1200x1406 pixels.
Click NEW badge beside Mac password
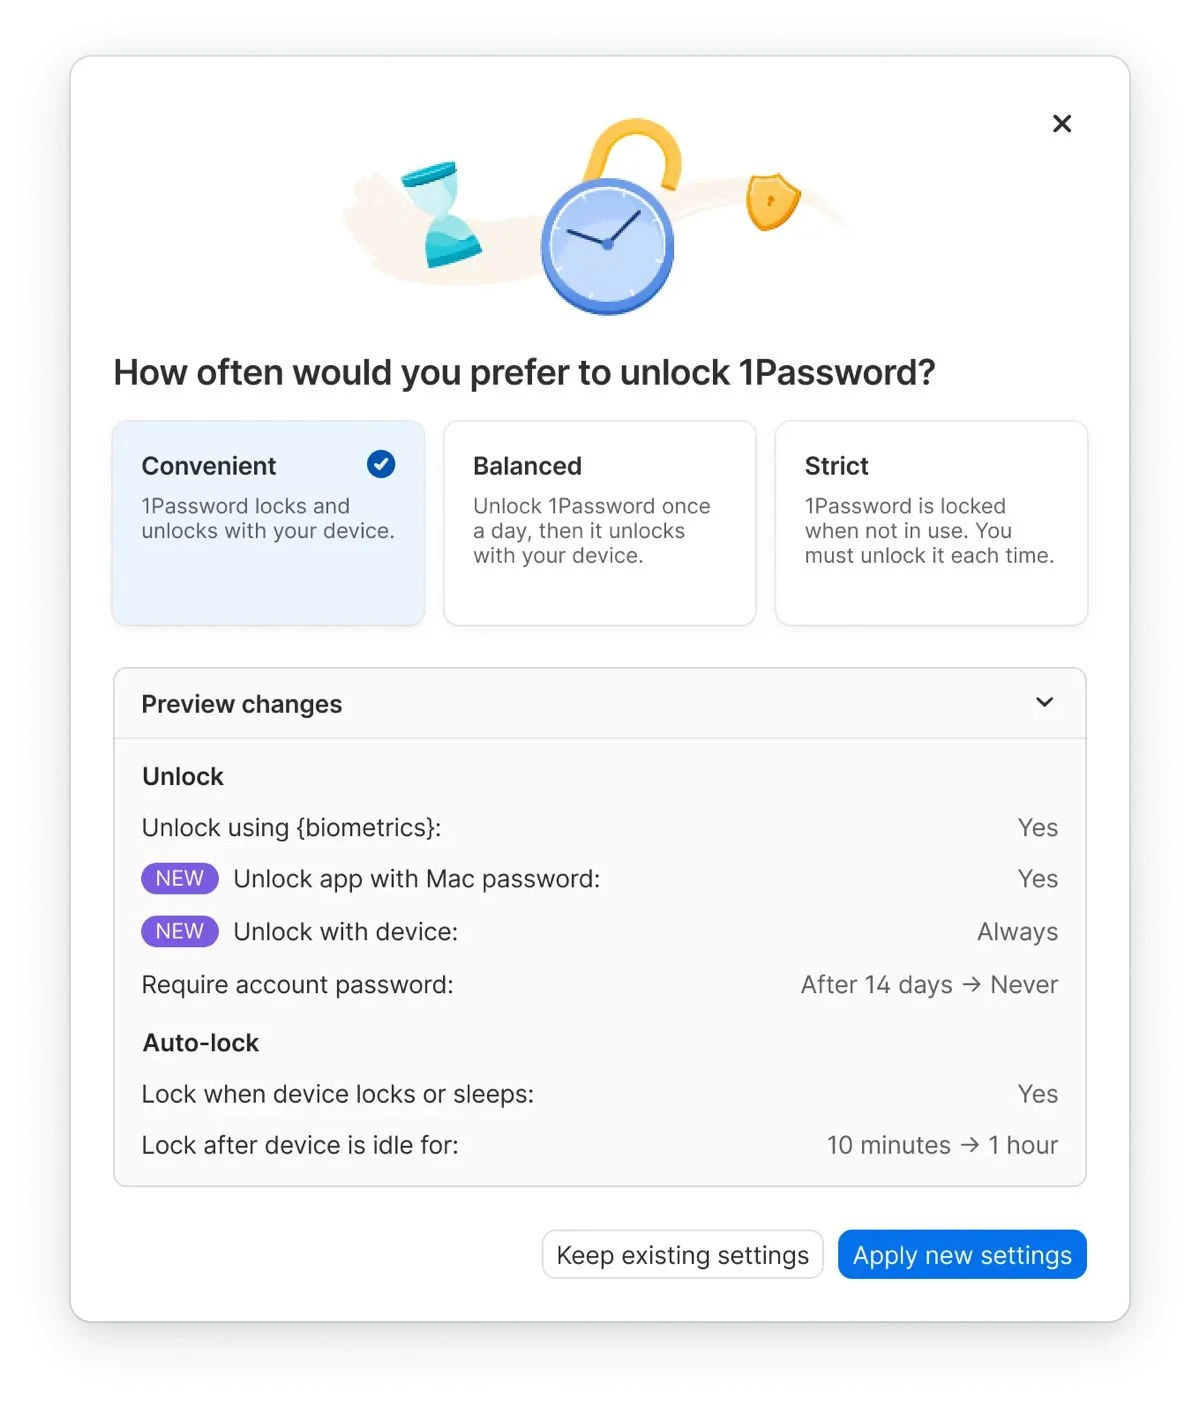coord(180,879)
